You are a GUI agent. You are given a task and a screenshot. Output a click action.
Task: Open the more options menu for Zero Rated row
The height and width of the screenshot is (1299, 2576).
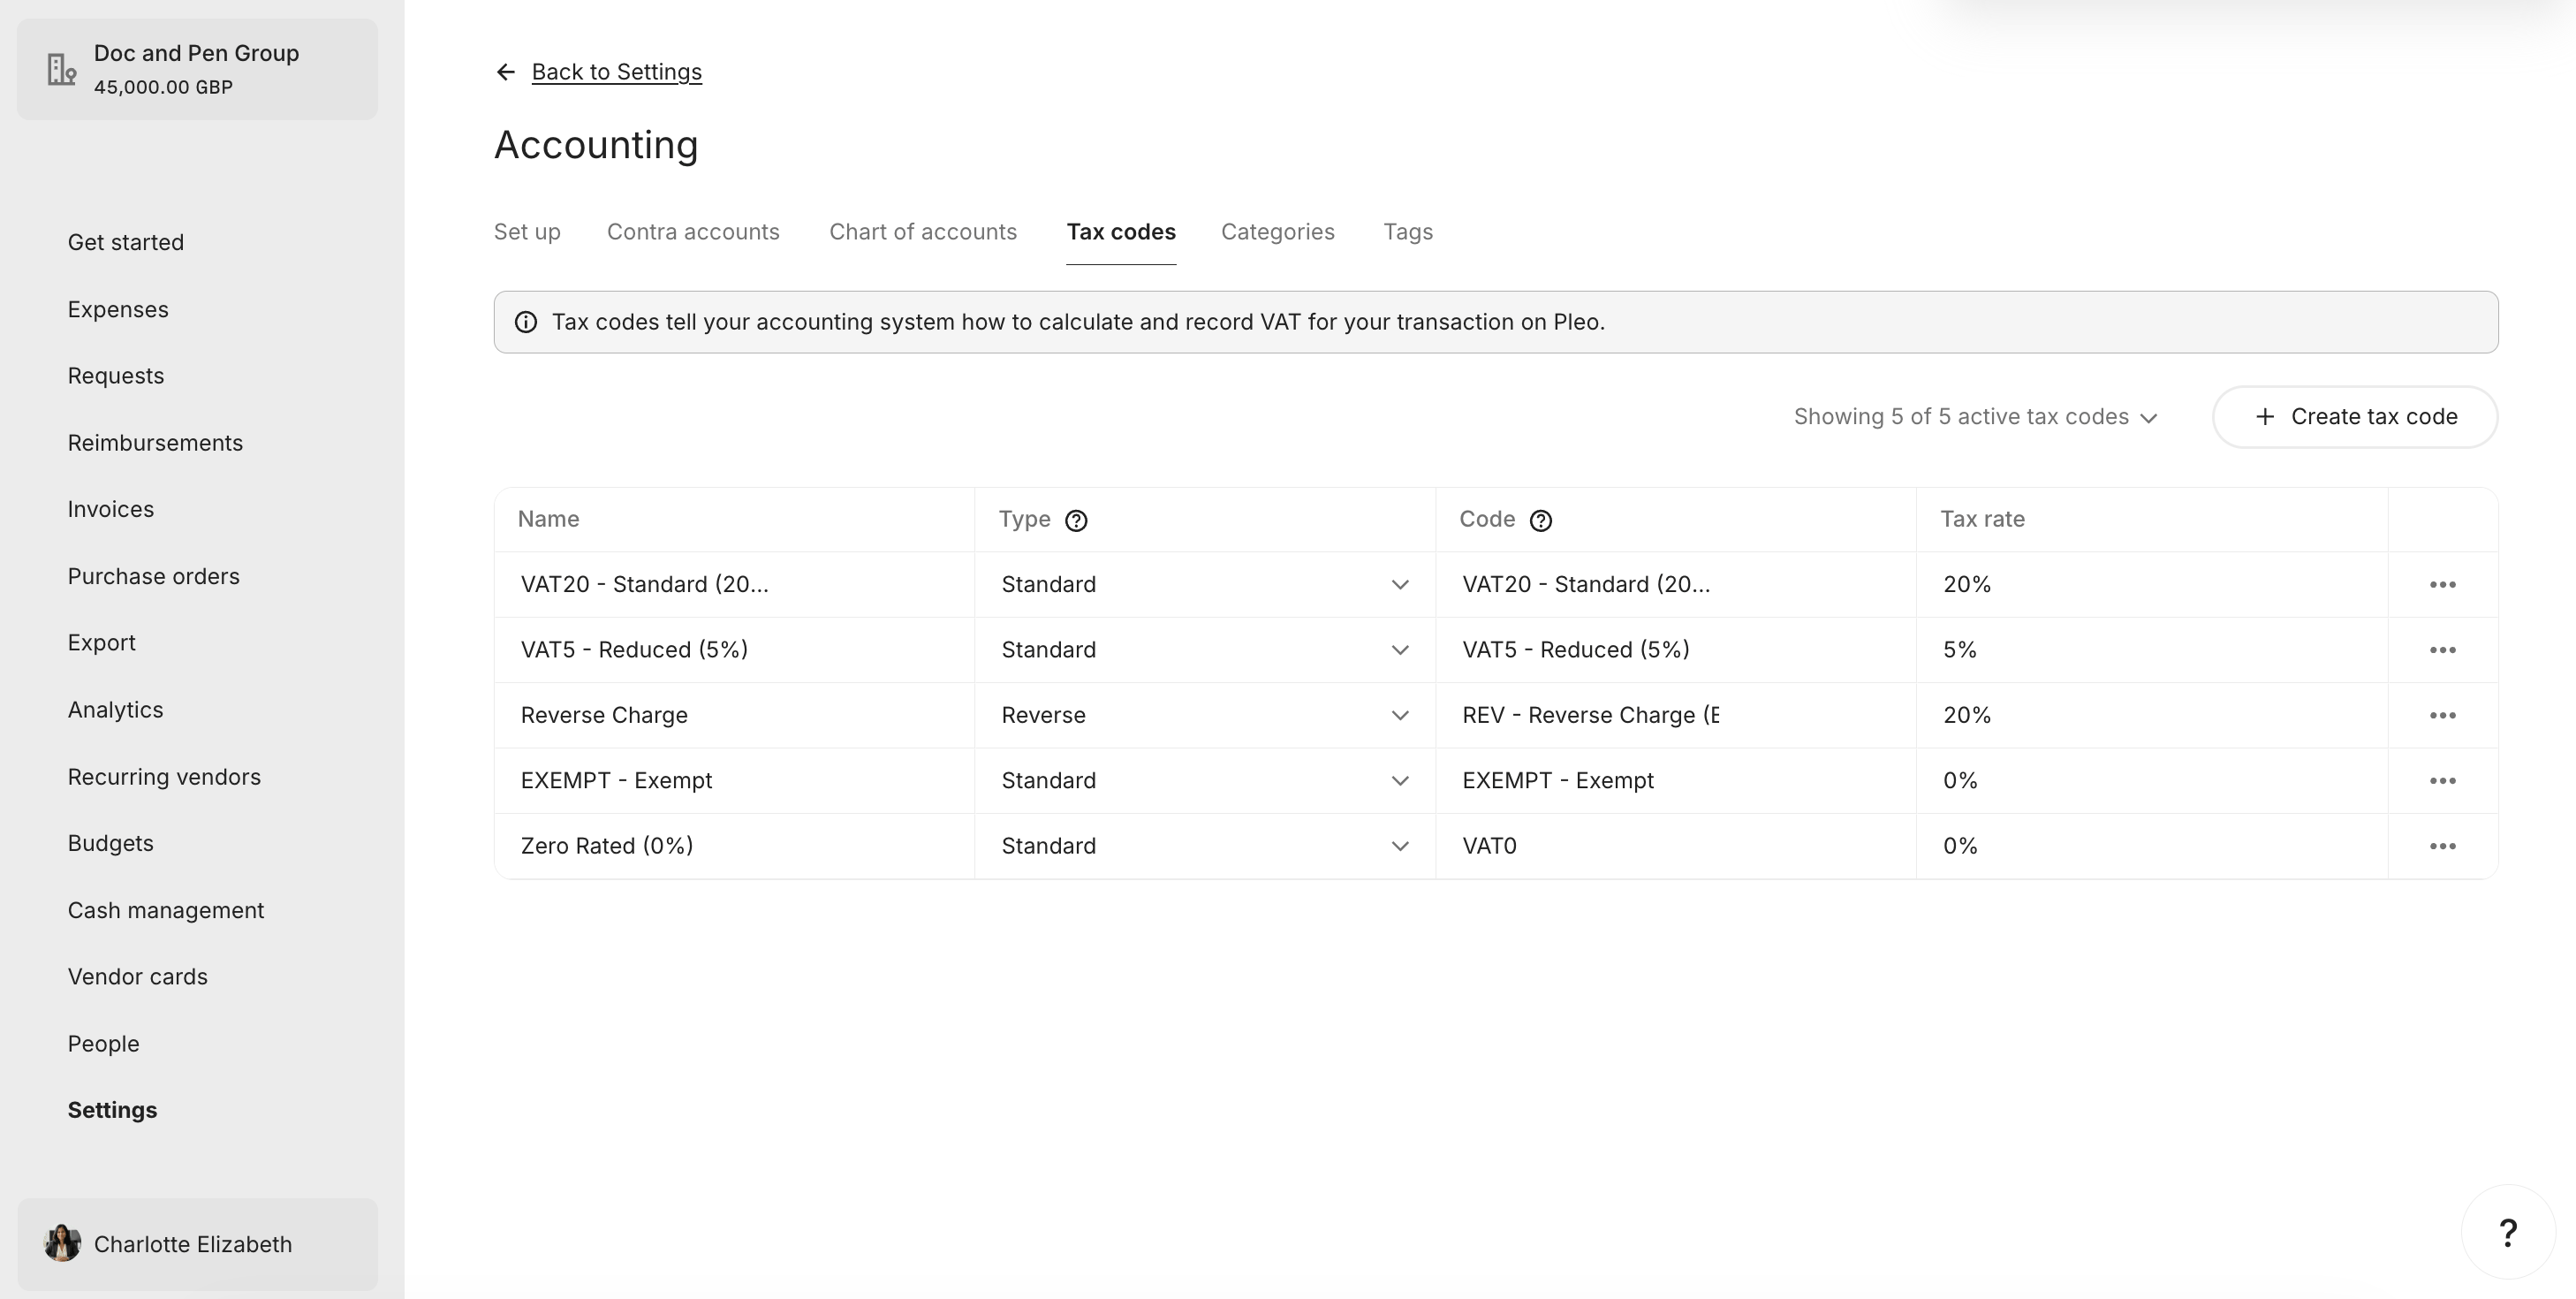point(2442,846)
